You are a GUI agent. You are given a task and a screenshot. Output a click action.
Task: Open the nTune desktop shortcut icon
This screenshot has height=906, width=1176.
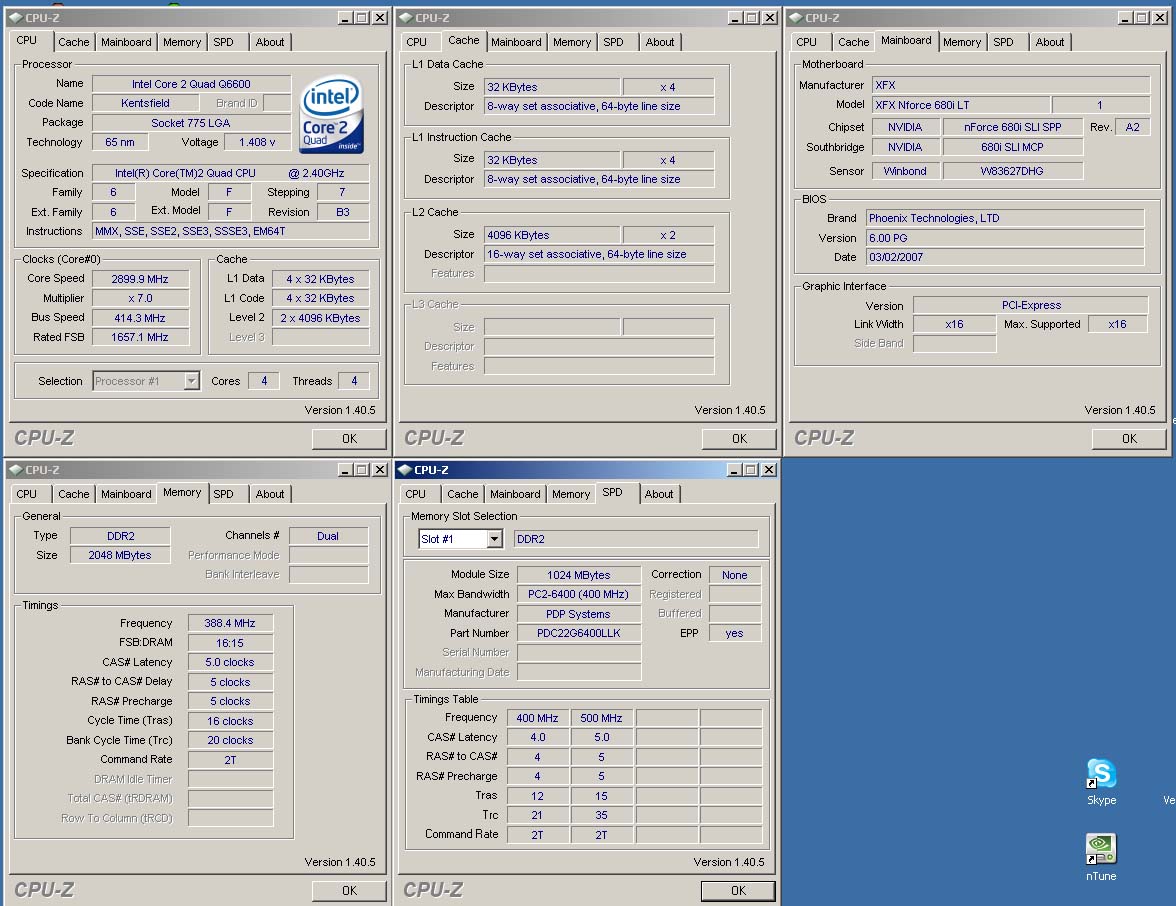1101,849
